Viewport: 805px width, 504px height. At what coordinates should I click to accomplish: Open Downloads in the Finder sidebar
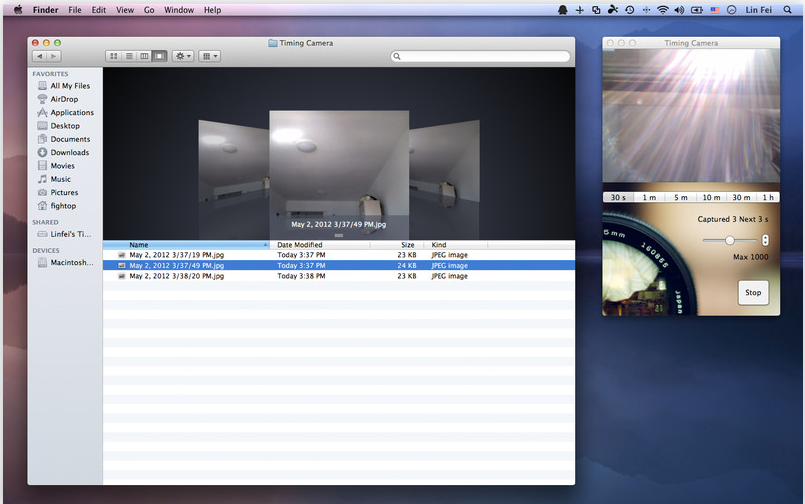click(x=70, y=152)
